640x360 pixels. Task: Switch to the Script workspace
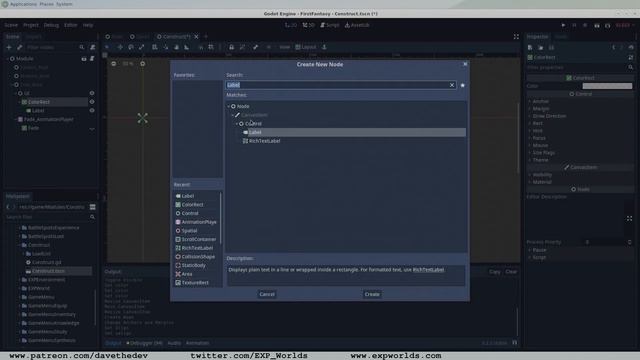point(330,25)
